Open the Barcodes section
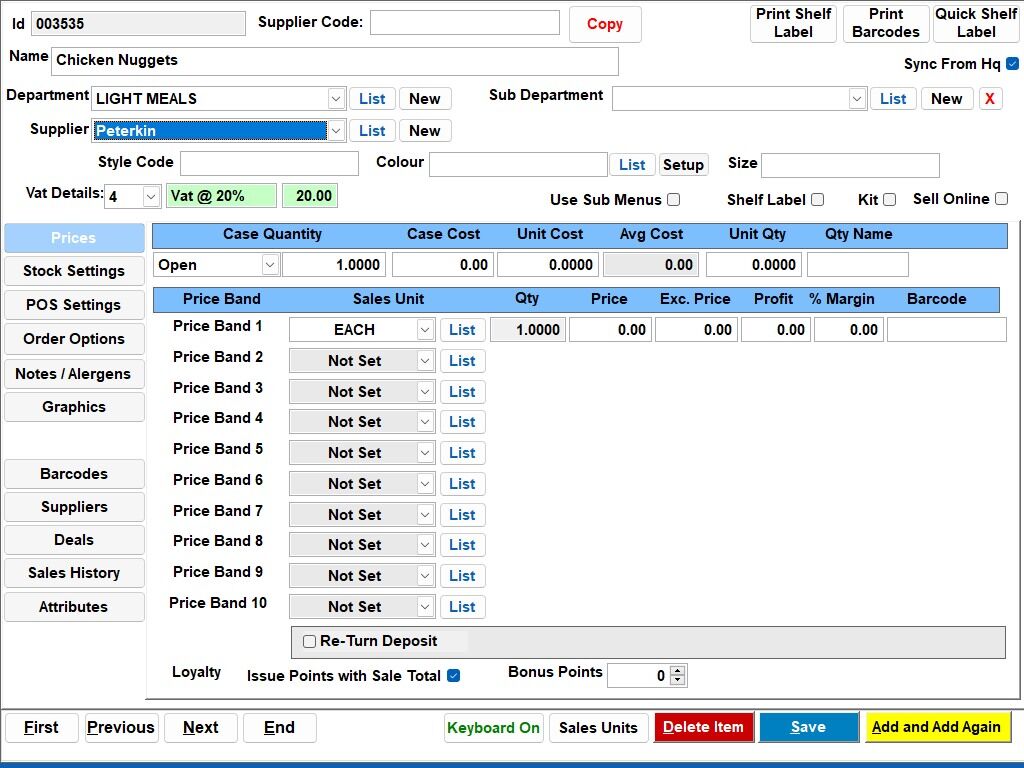1024x768 pixels. tap(74, 474)
